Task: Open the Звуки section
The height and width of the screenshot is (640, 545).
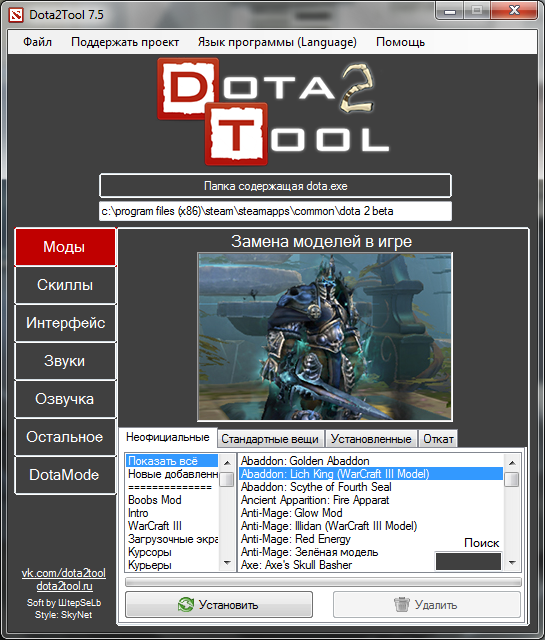Action: 65,361
